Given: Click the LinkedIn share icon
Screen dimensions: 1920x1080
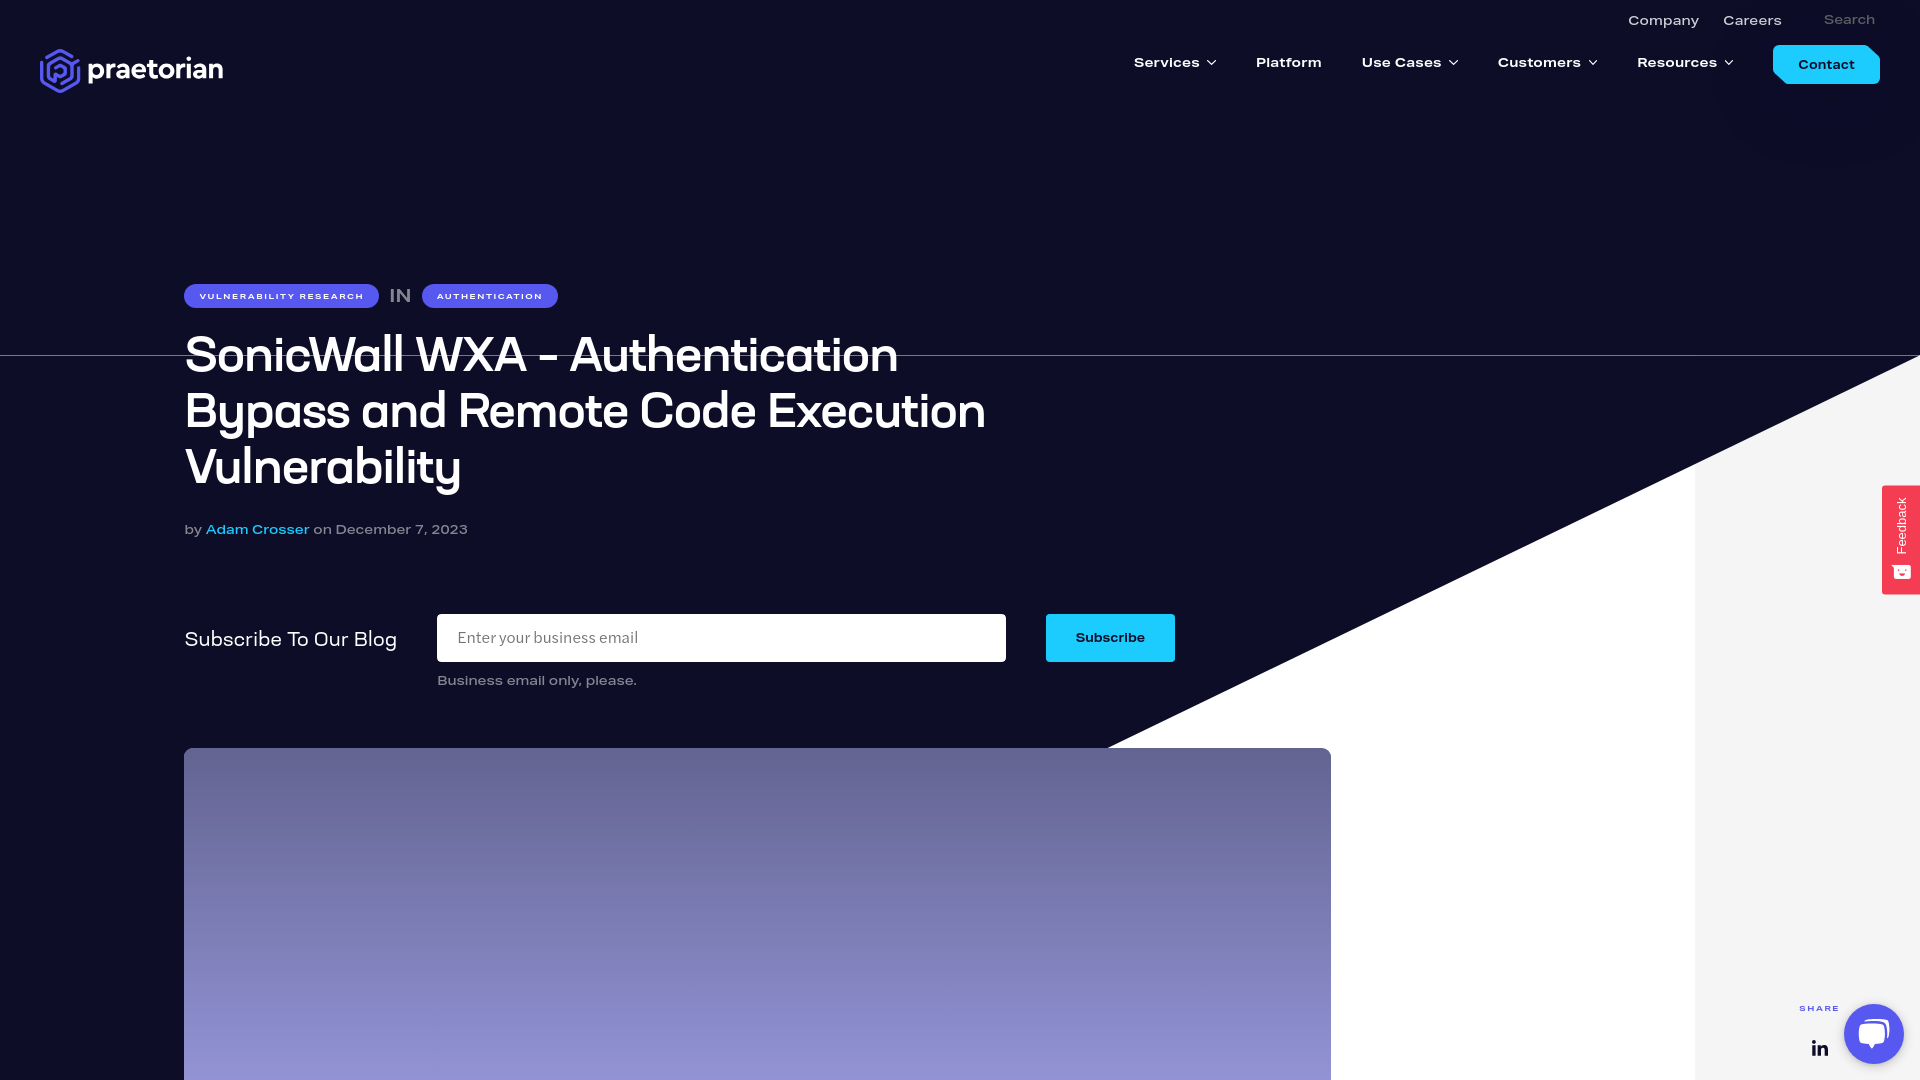Looking at the screenshot, I should (1820, 1047).
